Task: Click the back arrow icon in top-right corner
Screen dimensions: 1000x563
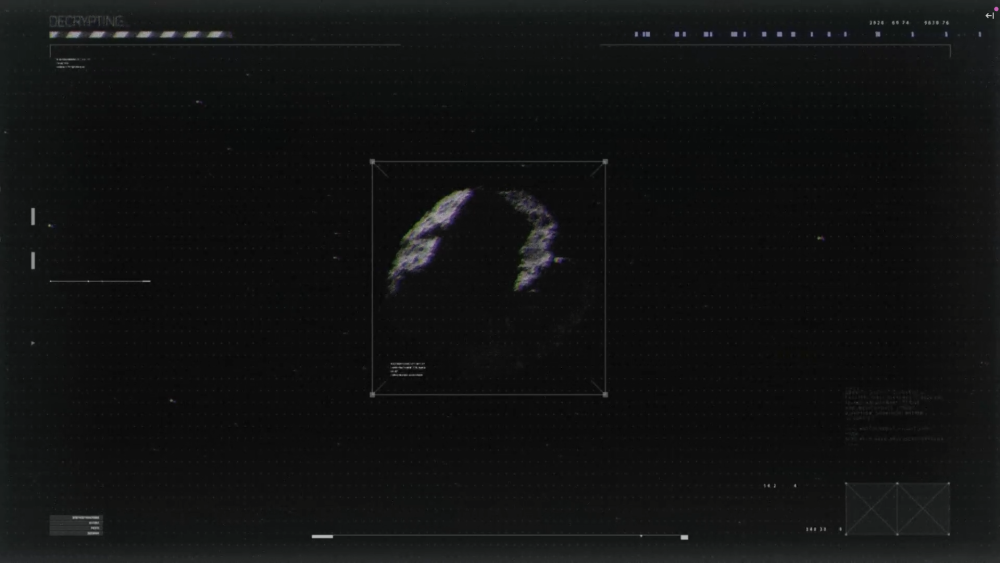Action: coord(989,15)
